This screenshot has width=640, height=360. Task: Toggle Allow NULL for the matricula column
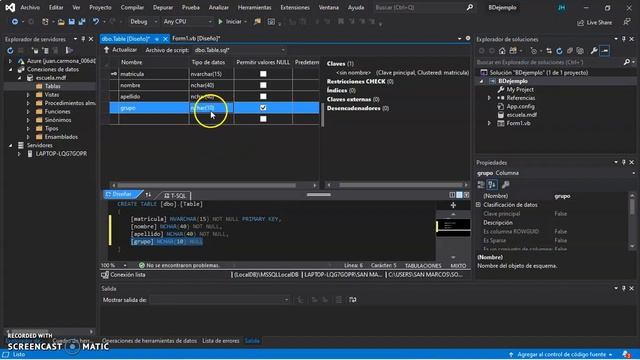(x=263, y=74)
